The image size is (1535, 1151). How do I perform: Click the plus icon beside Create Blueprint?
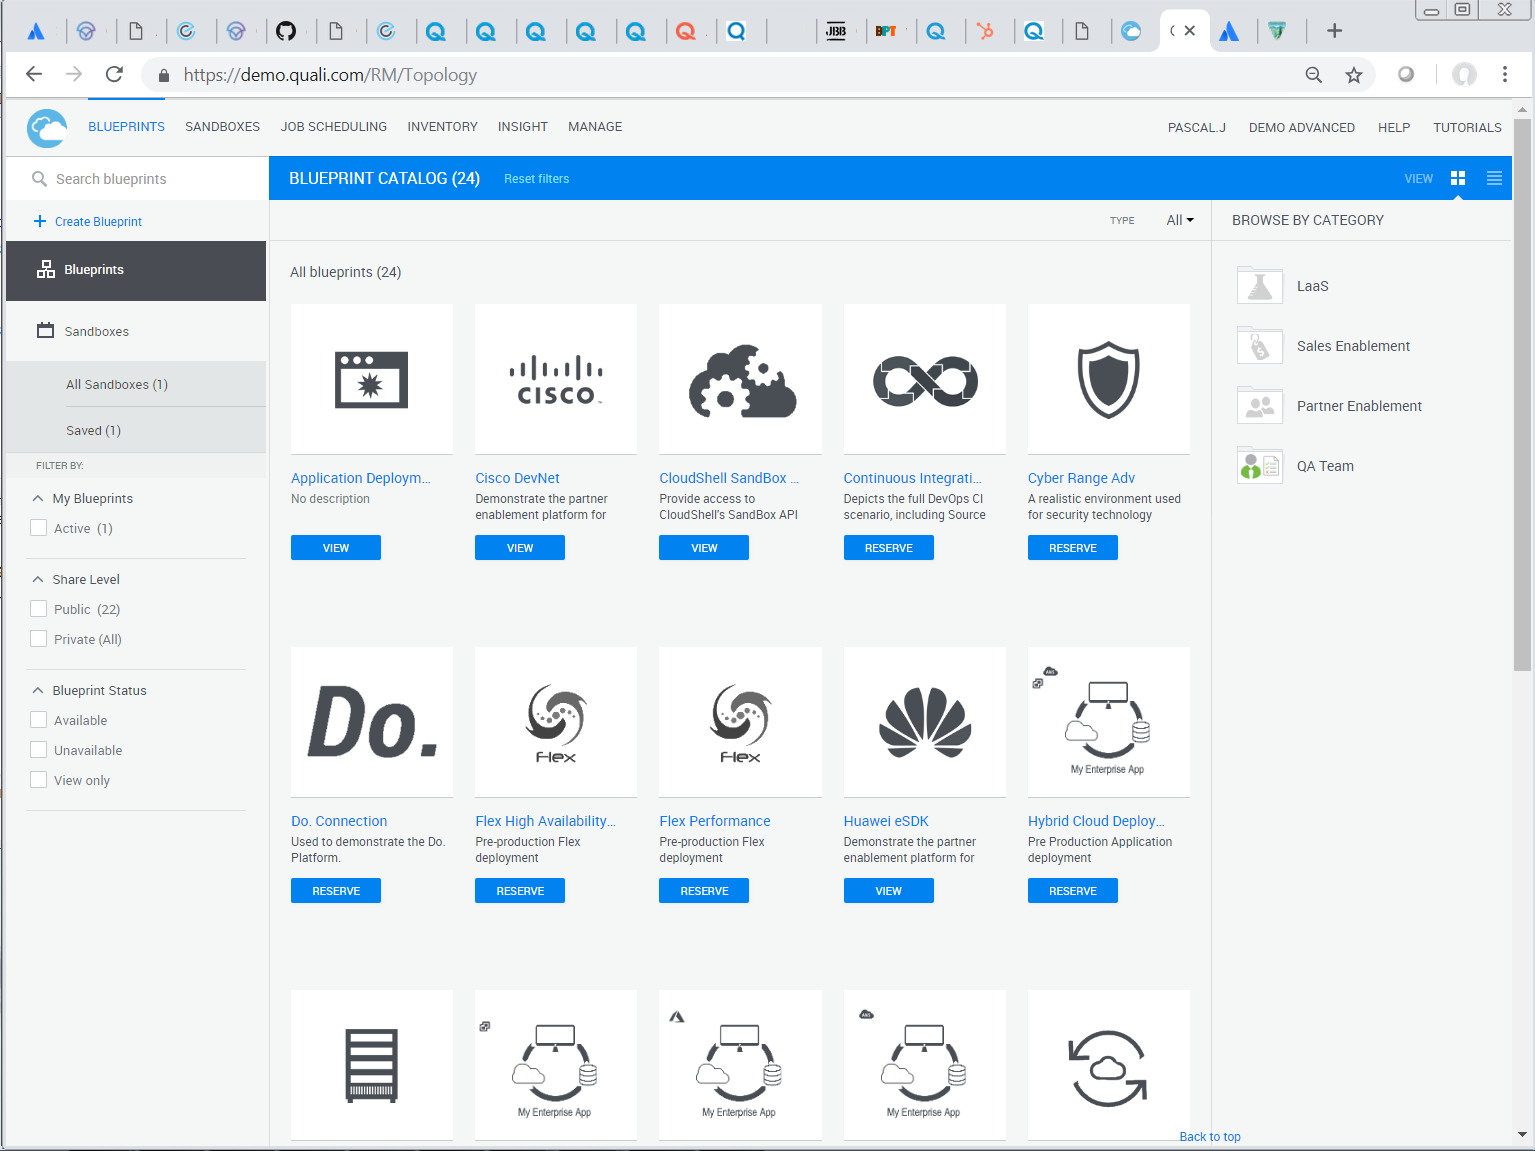click(x=40, y=221)
